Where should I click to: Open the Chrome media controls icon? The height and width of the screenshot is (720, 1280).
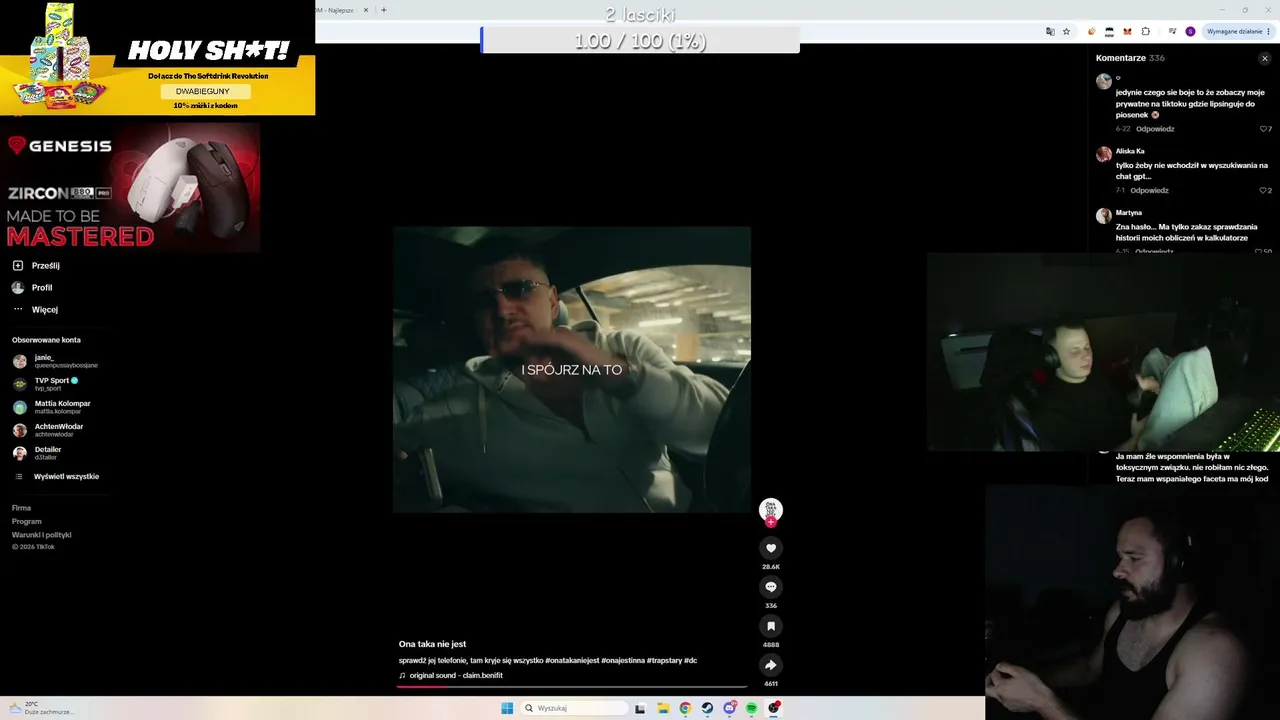pyautogui.click(x=1172, y=31)
